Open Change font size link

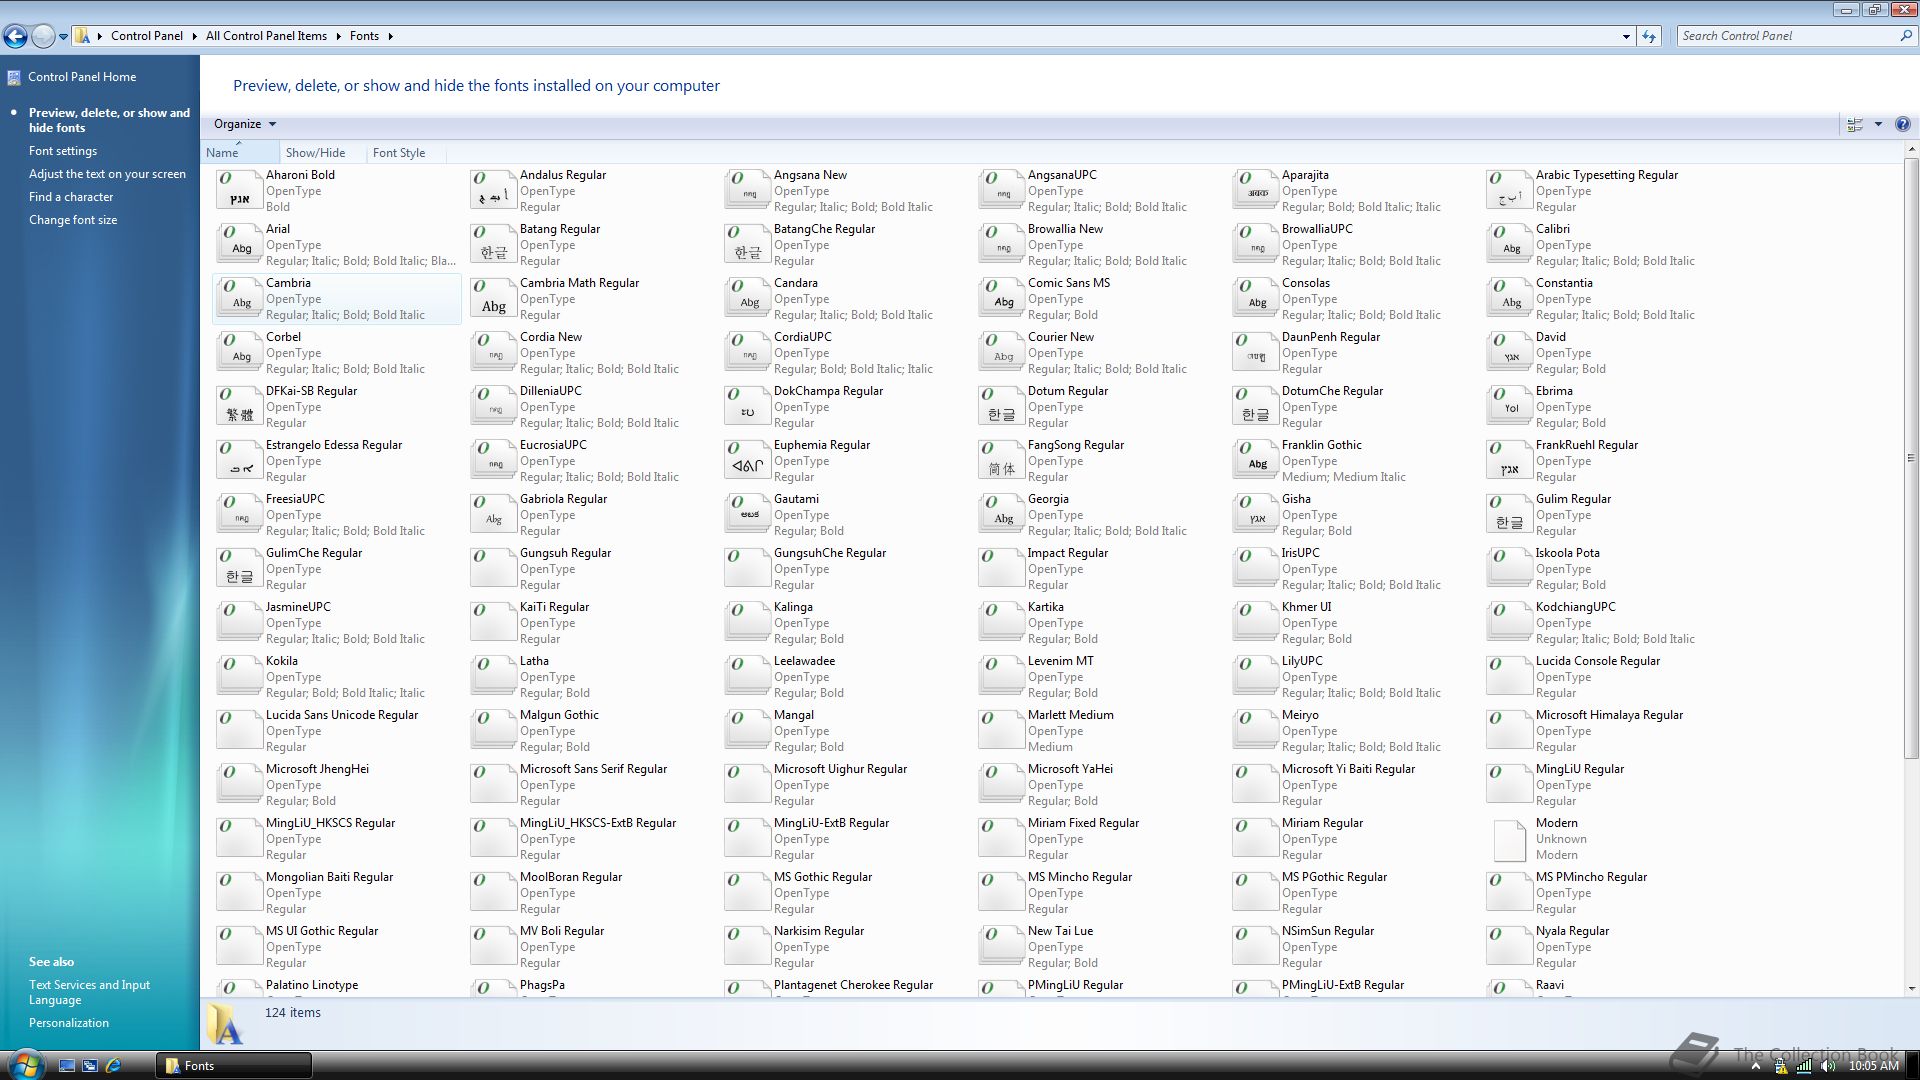click(73, 220)
